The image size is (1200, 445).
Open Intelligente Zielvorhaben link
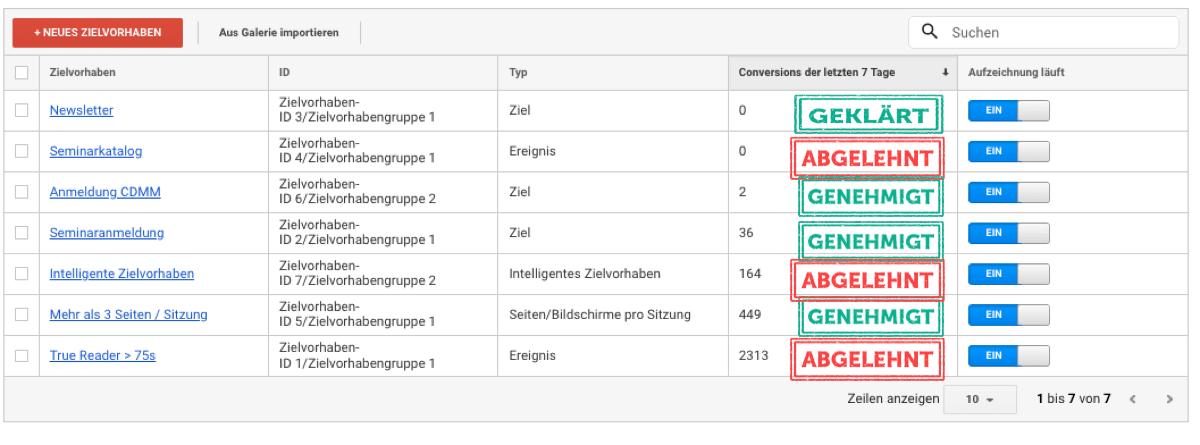122,273
